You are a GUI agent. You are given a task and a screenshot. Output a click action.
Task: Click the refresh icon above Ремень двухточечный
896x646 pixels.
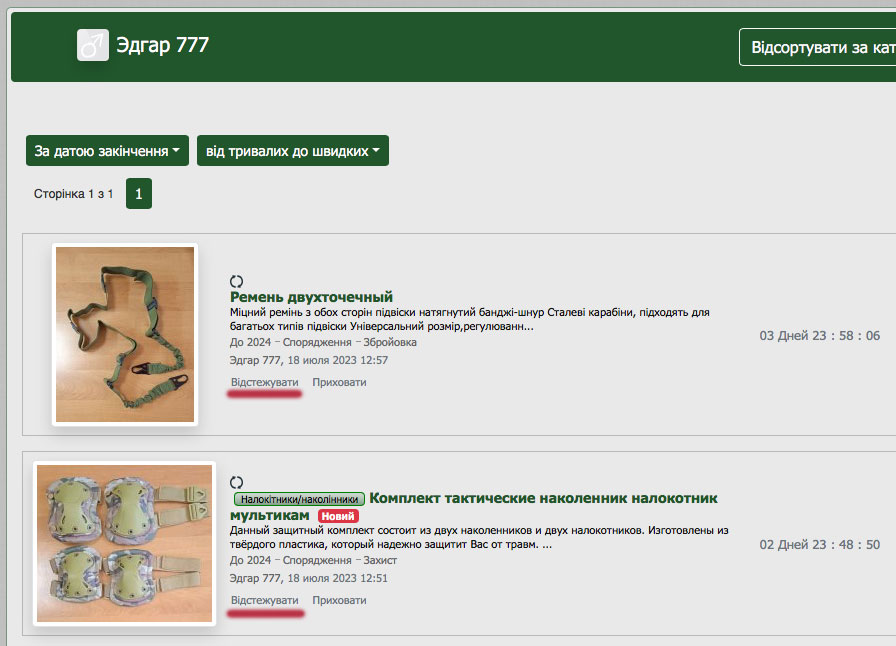coord(237,281)
